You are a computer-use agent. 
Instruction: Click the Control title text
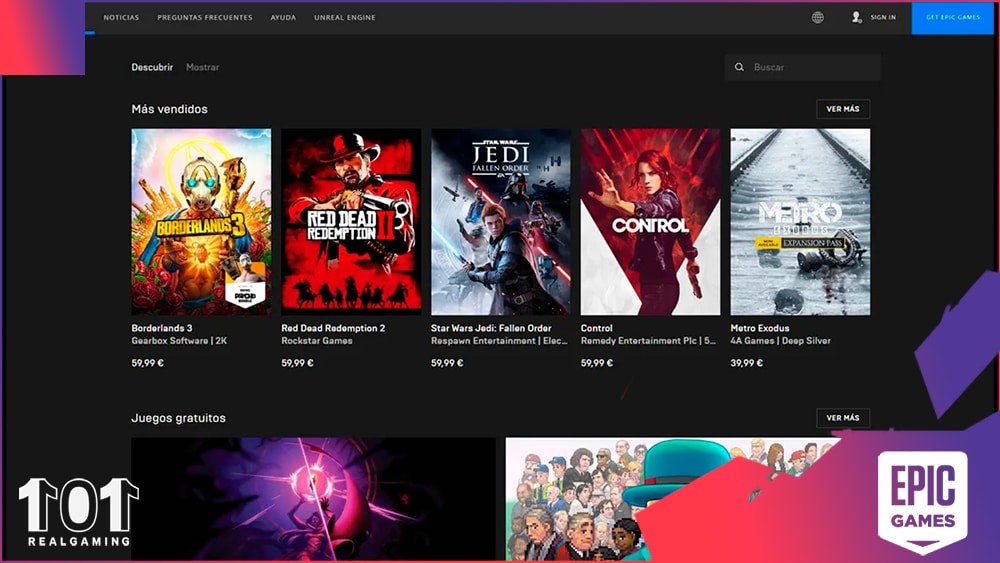pyautogui.click(x=596, y=328)
